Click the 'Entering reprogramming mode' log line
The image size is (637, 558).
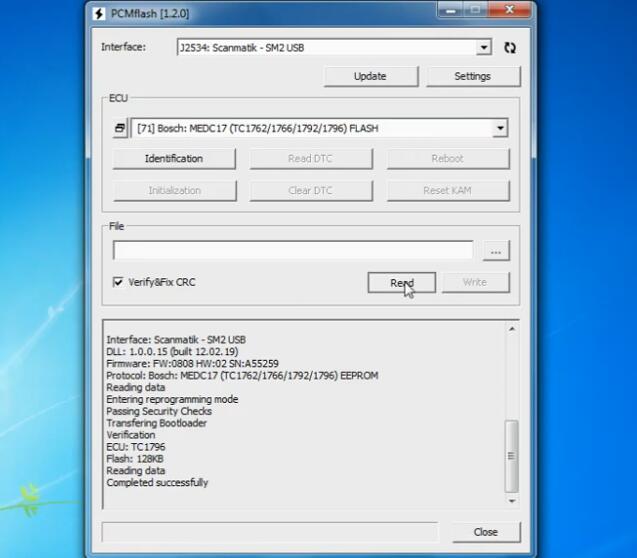tap(172, 400)
